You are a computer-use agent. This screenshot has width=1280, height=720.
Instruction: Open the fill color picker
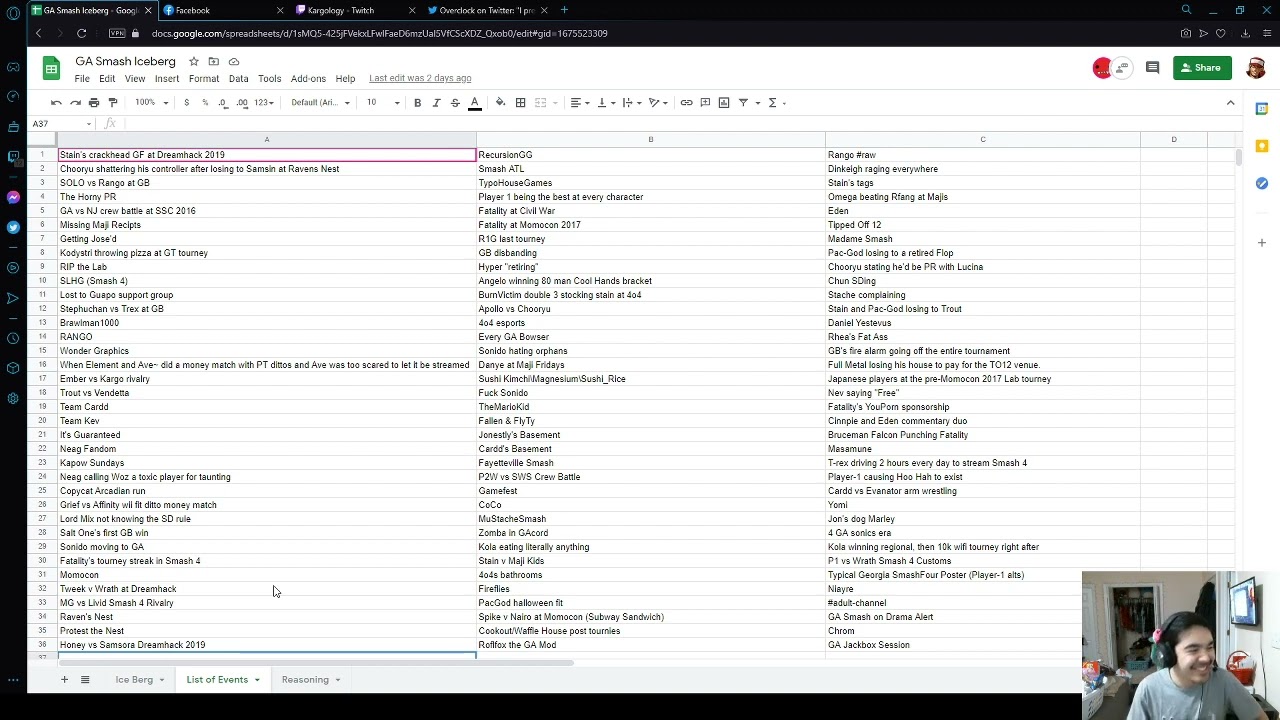pyautogui.click(x=500, y=102)
